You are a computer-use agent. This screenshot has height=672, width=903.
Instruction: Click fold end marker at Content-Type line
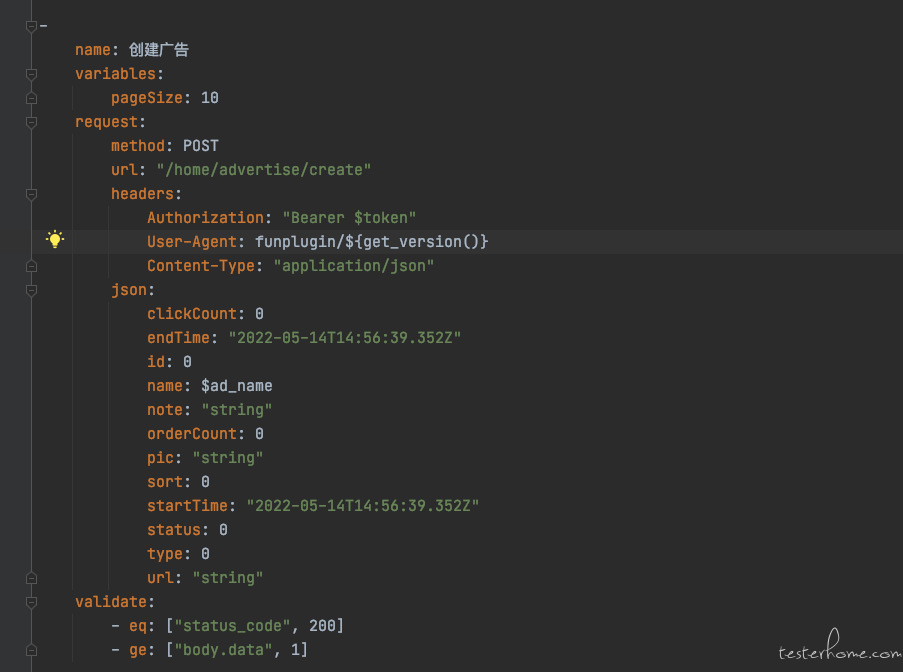pos(31,266)
